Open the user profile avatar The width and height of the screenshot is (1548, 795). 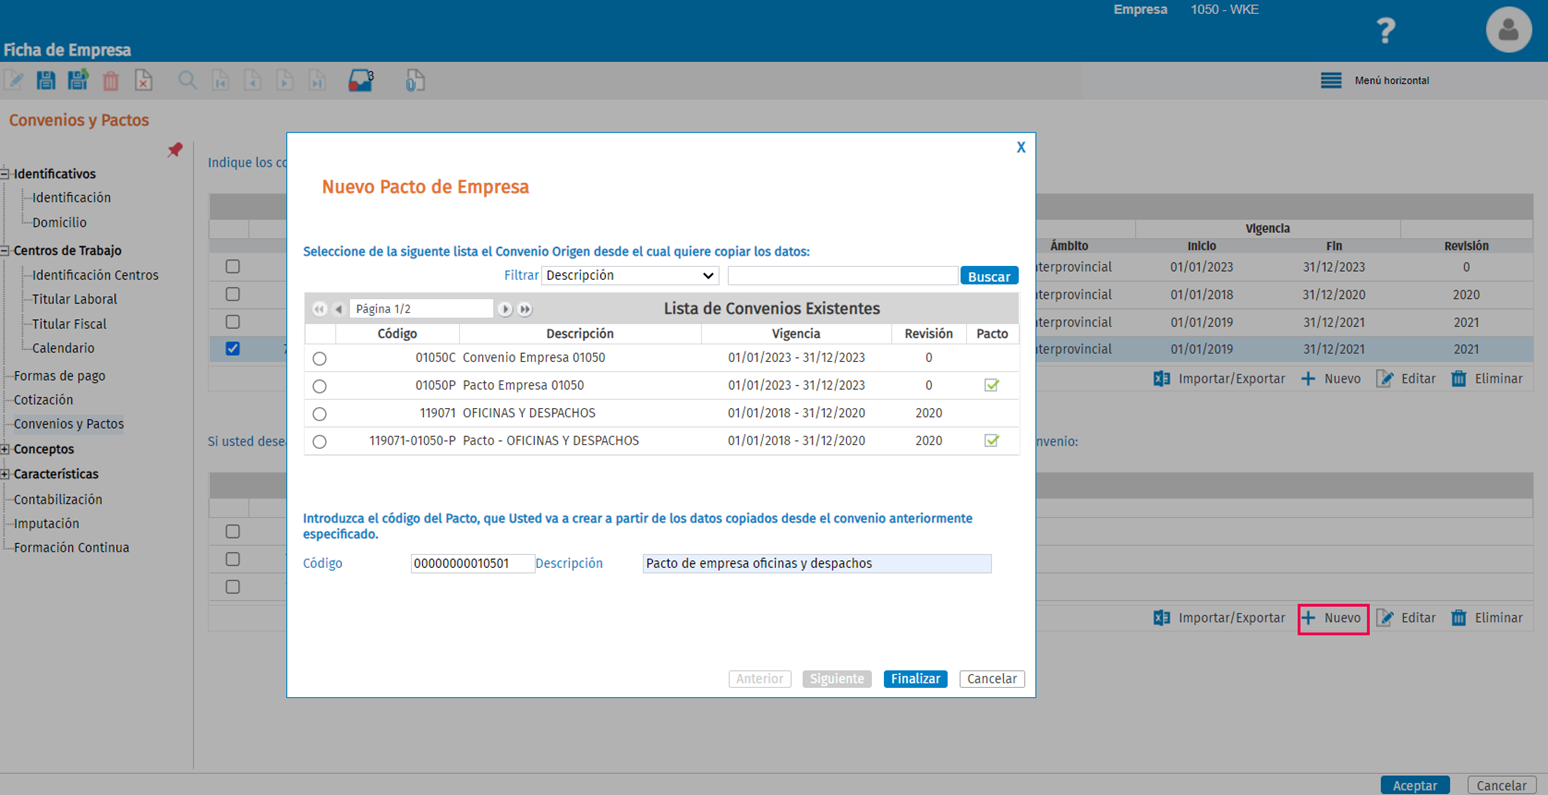1508,30
